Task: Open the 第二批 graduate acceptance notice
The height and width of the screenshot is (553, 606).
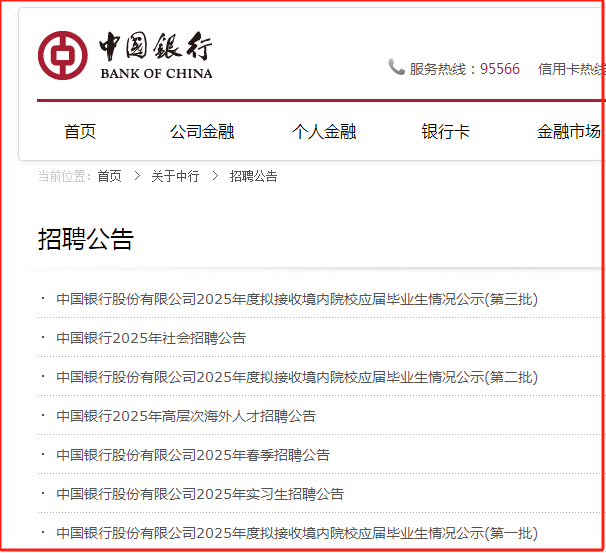Action: click(297, 377)
